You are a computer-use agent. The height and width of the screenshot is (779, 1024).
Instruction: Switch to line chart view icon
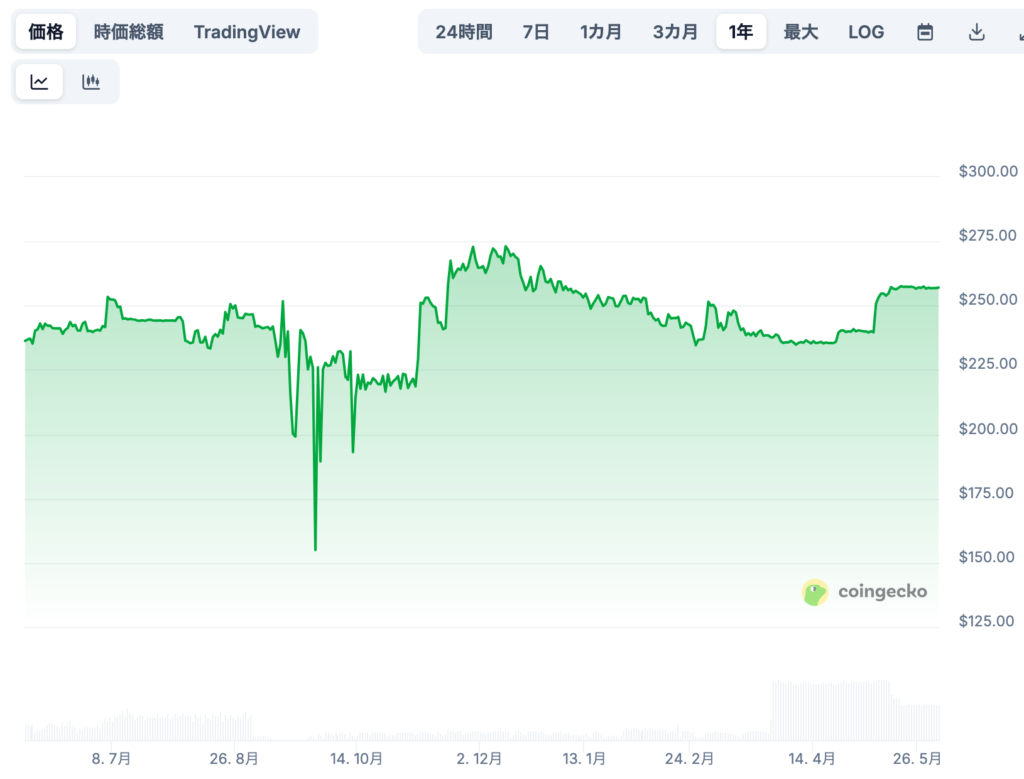point(39,82)
